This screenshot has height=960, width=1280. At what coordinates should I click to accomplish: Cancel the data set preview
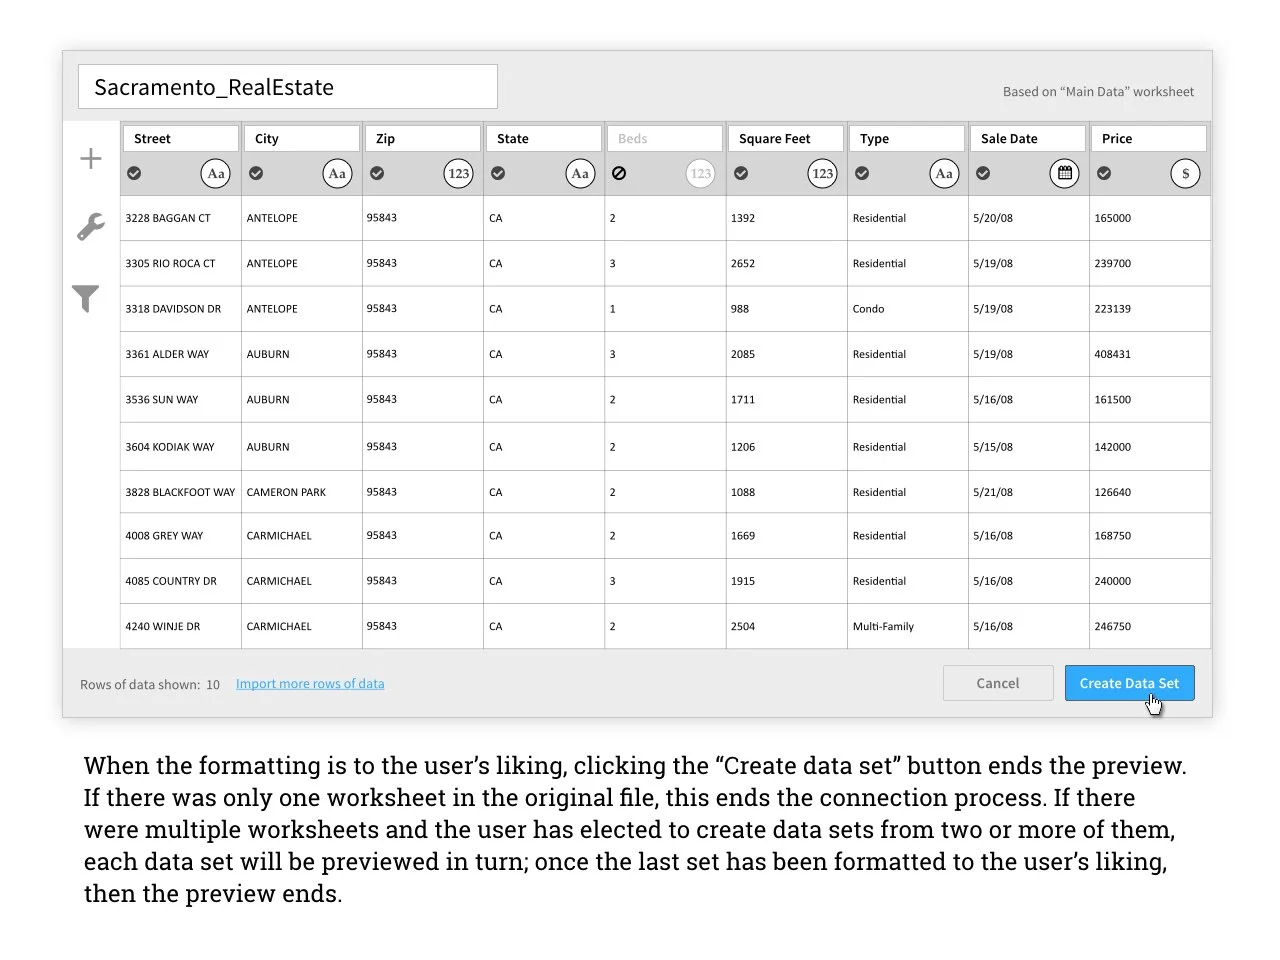[x=998, y=683]
